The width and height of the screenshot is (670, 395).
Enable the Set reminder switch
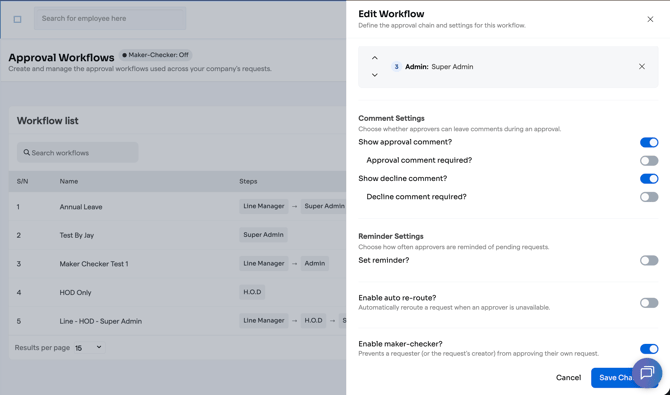click(649, 260)
